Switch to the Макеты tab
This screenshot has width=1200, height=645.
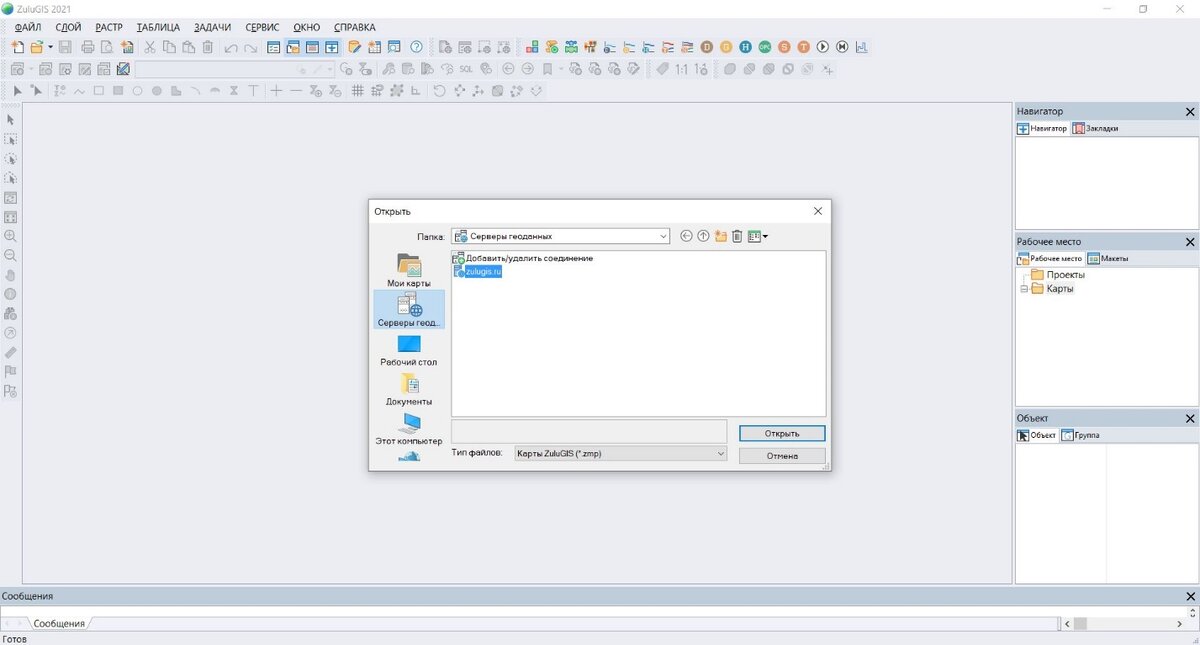(x=1108, y=258)
